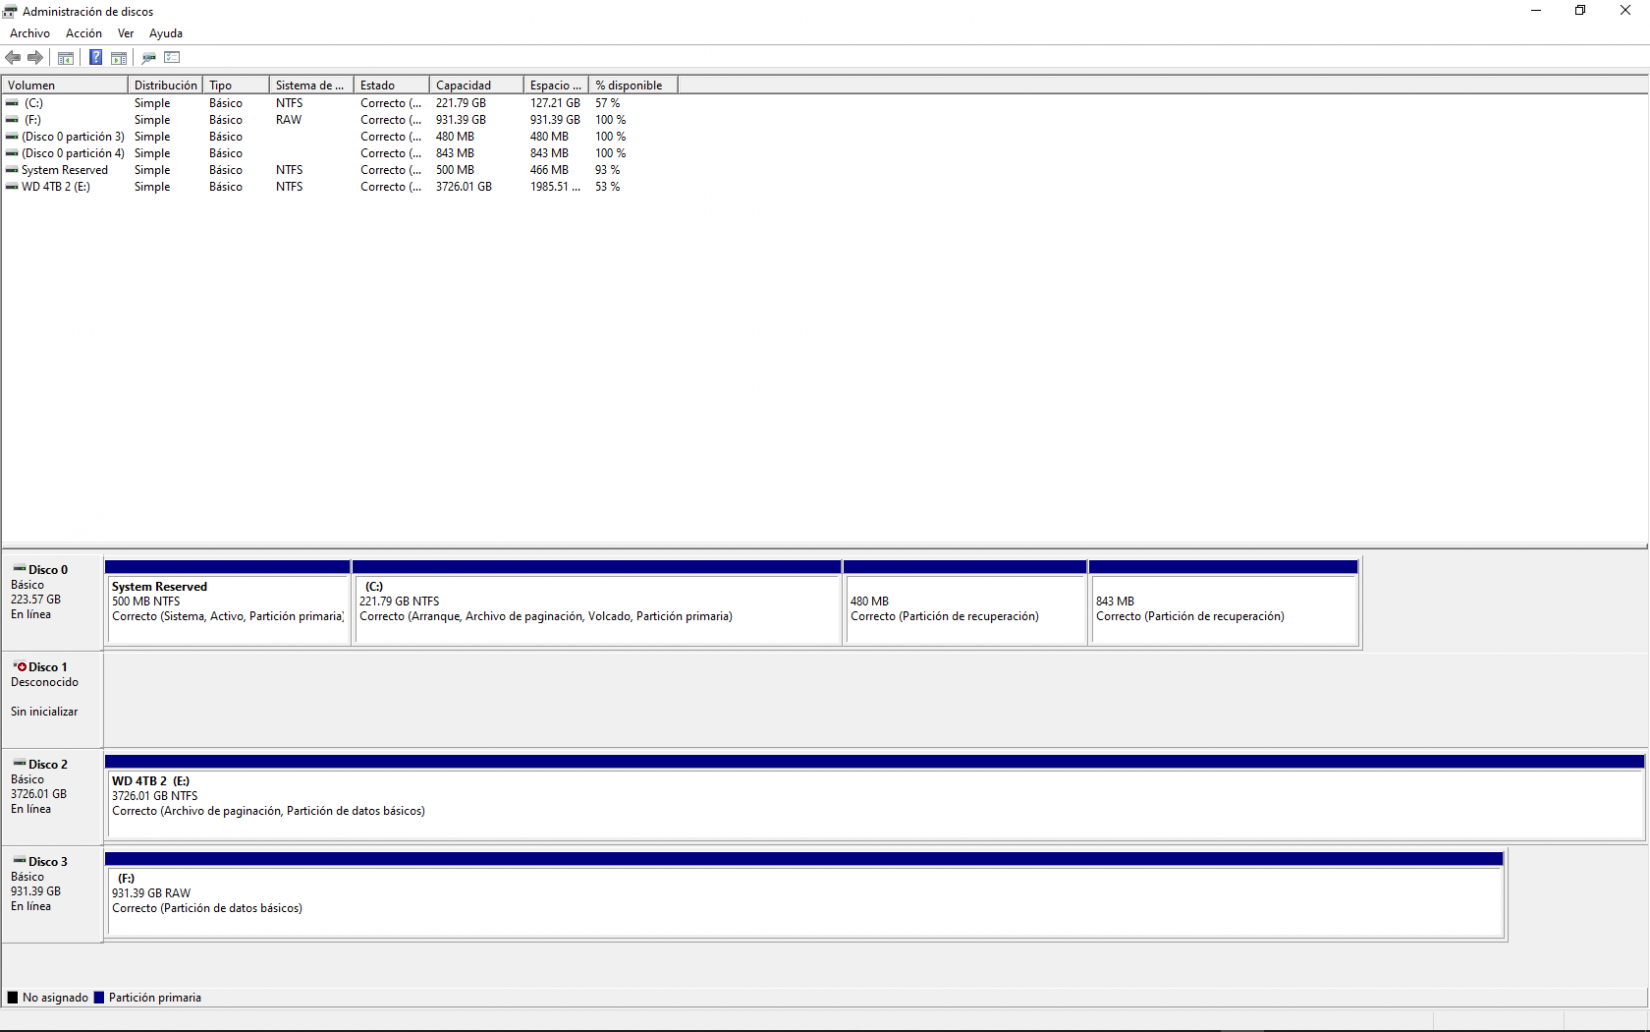The height and width of the screenshot is (1032, 1650).
Task: Sort by the Capacidad column header
Action: tap(477, 86)
